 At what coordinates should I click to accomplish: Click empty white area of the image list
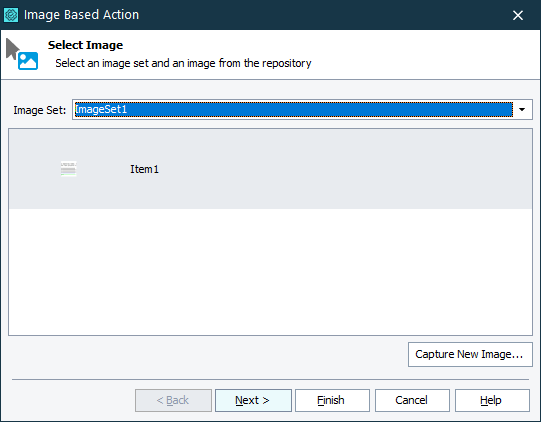tap(270, 271)
